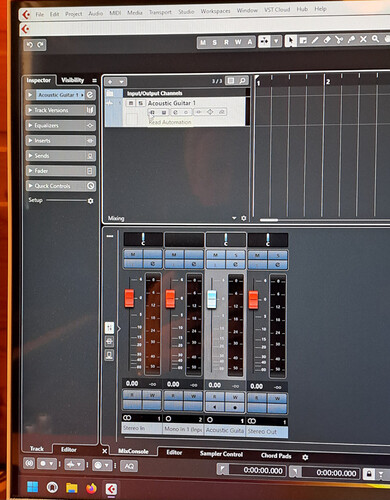Image resolution: width=390 pixels, height=500 pixels.
Task: Show the fader section in MixConsole
Action: tap(109, 328)
